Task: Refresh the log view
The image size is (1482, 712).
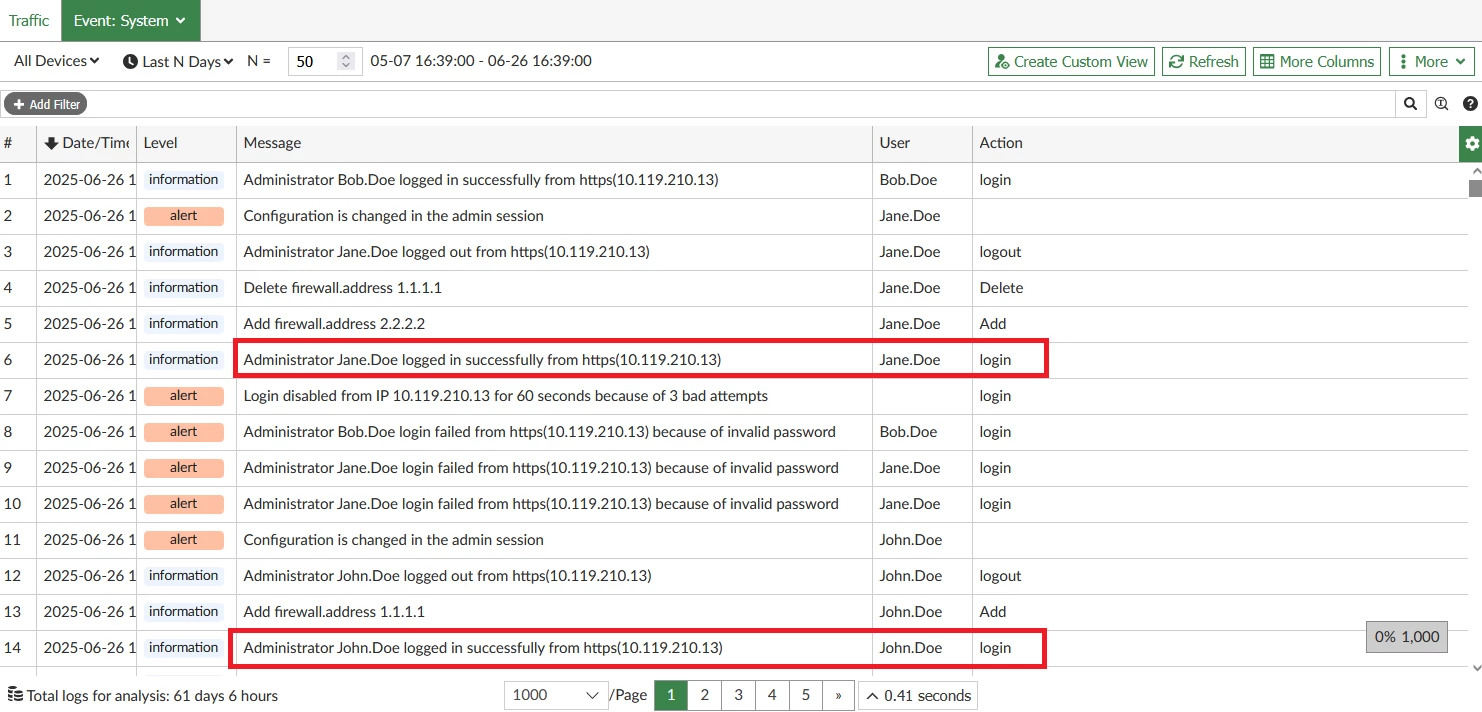Action: point(1204,61)
